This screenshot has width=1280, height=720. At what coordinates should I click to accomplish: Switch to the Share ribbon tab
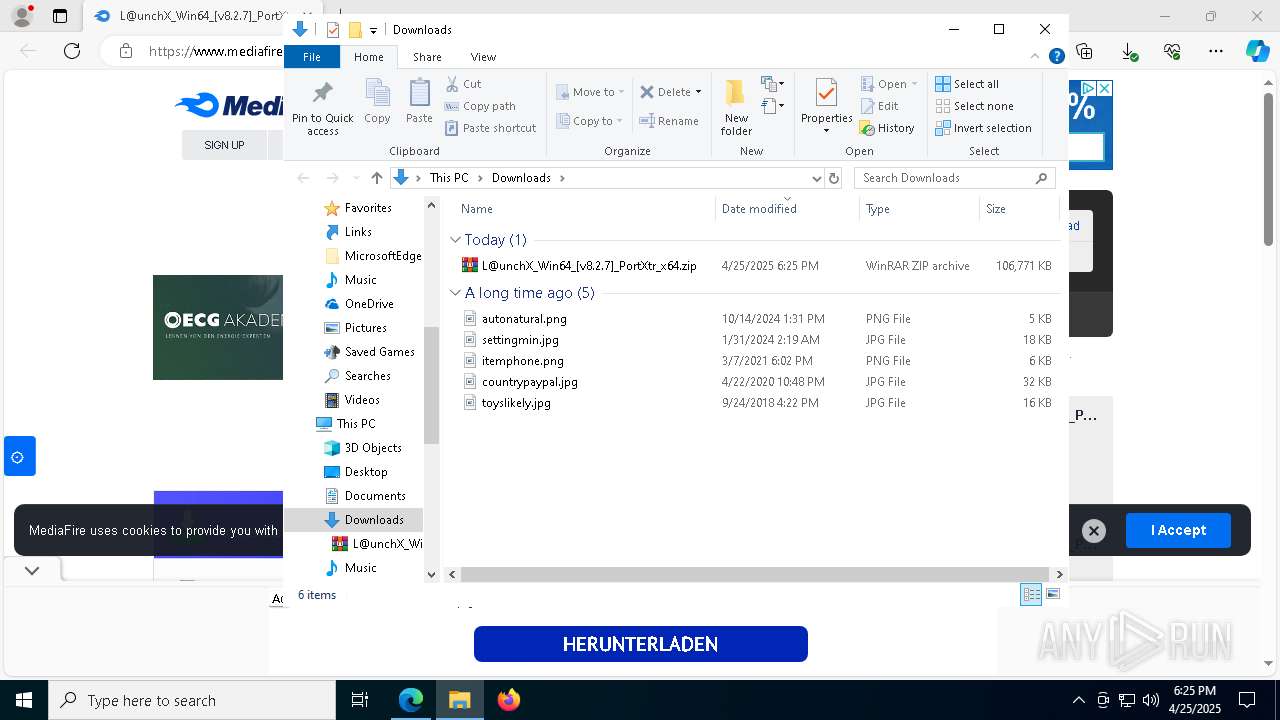[427, 57]
